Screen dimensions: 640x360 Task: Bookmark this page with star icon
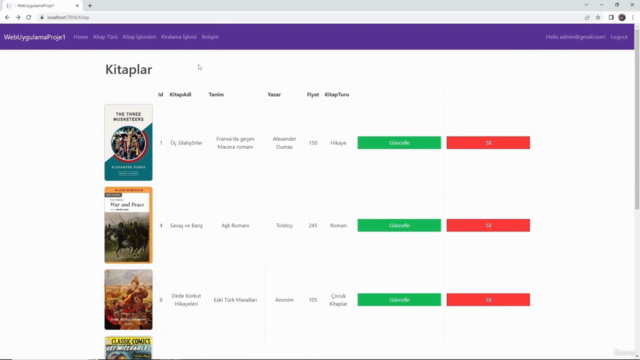[598, 17]
